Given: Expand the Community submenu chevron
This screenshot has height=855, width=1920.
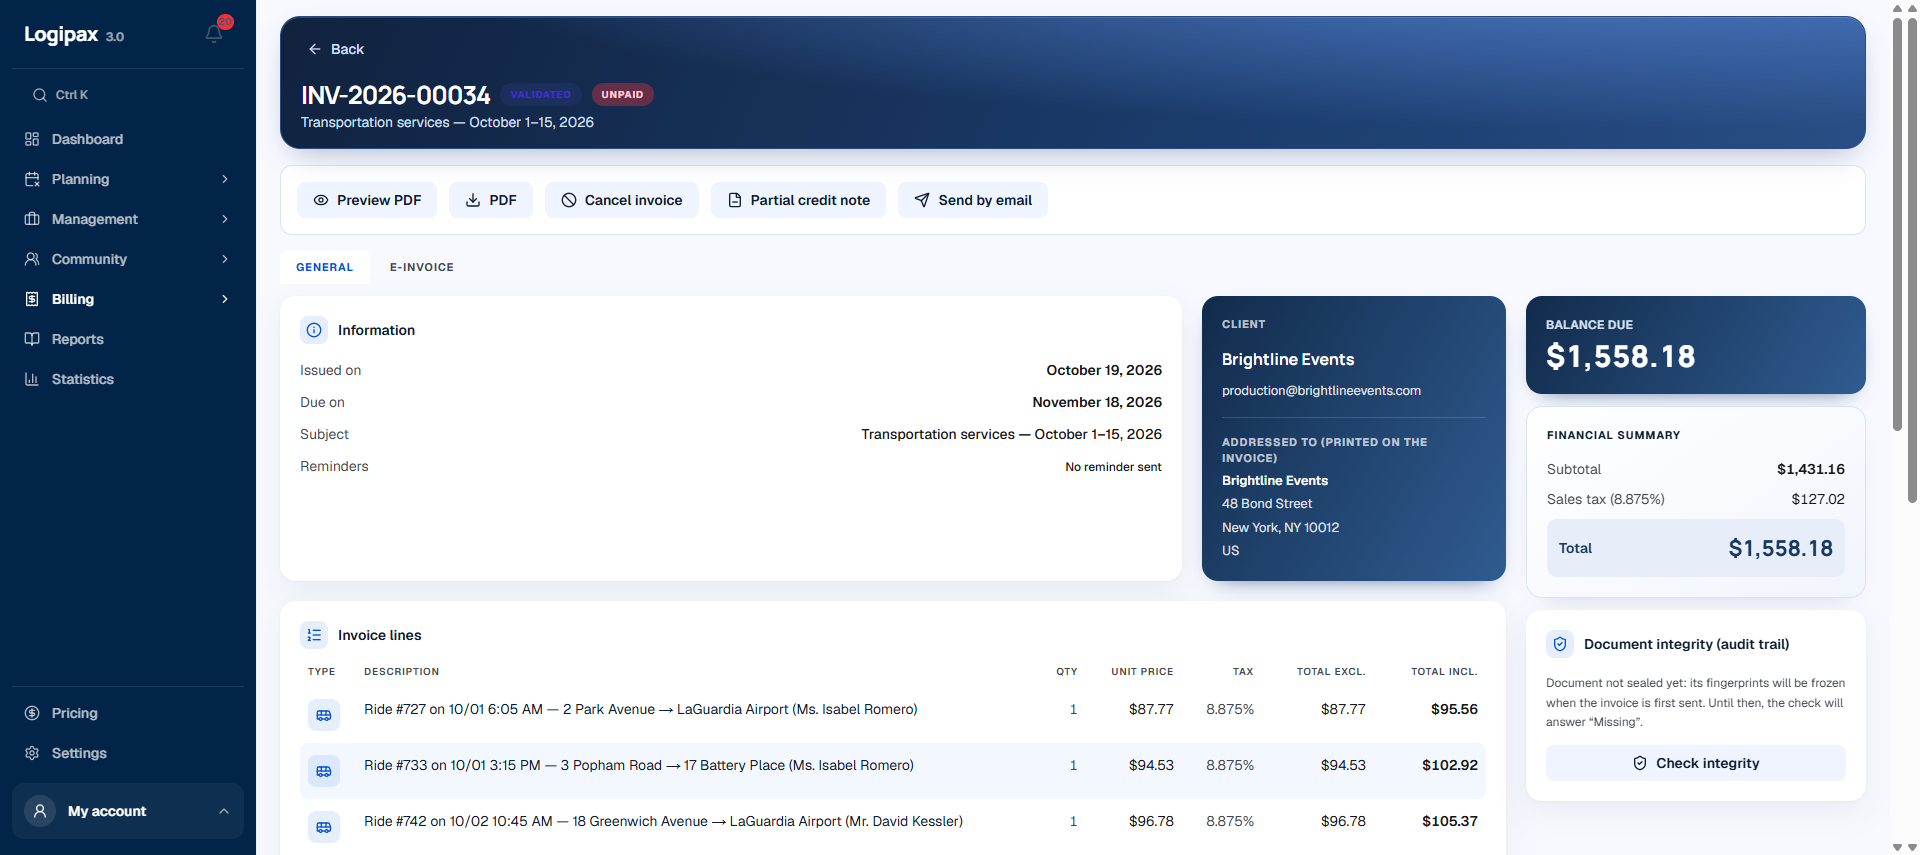Looking at the screenshot, I should [225, 259].
